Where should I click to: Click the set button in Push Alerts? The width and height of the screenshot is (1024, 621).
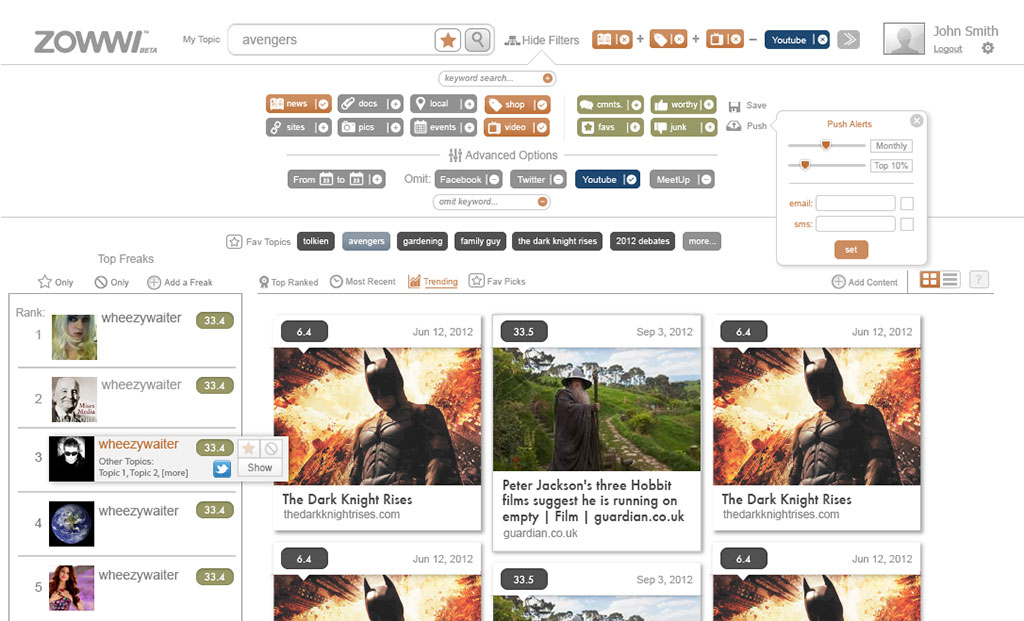pos(851,249)
